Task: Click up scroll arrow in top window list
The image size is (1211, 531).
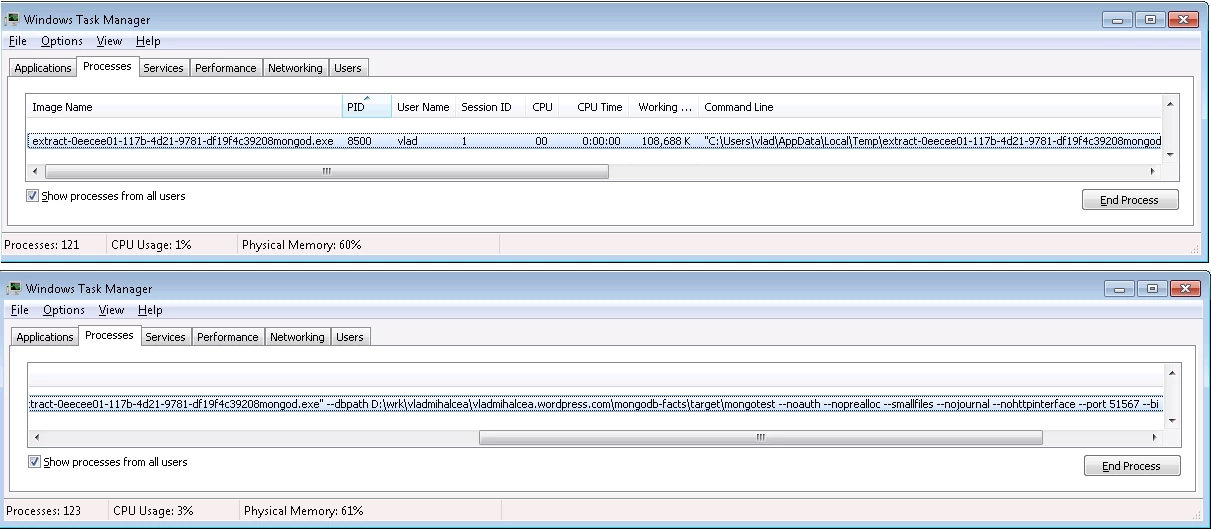Action: 1170,104
